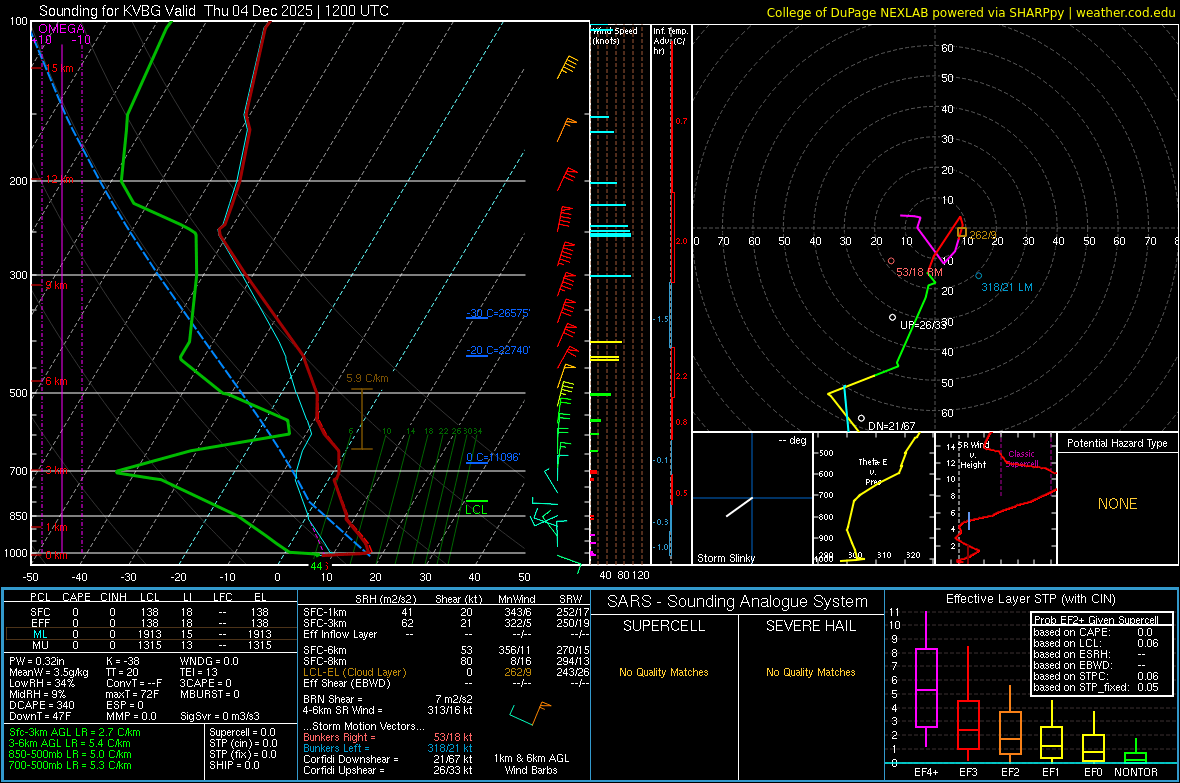Click the SHIP = 0.0 value
Screen dimensions: 1180x783
(x=234, y=765)
